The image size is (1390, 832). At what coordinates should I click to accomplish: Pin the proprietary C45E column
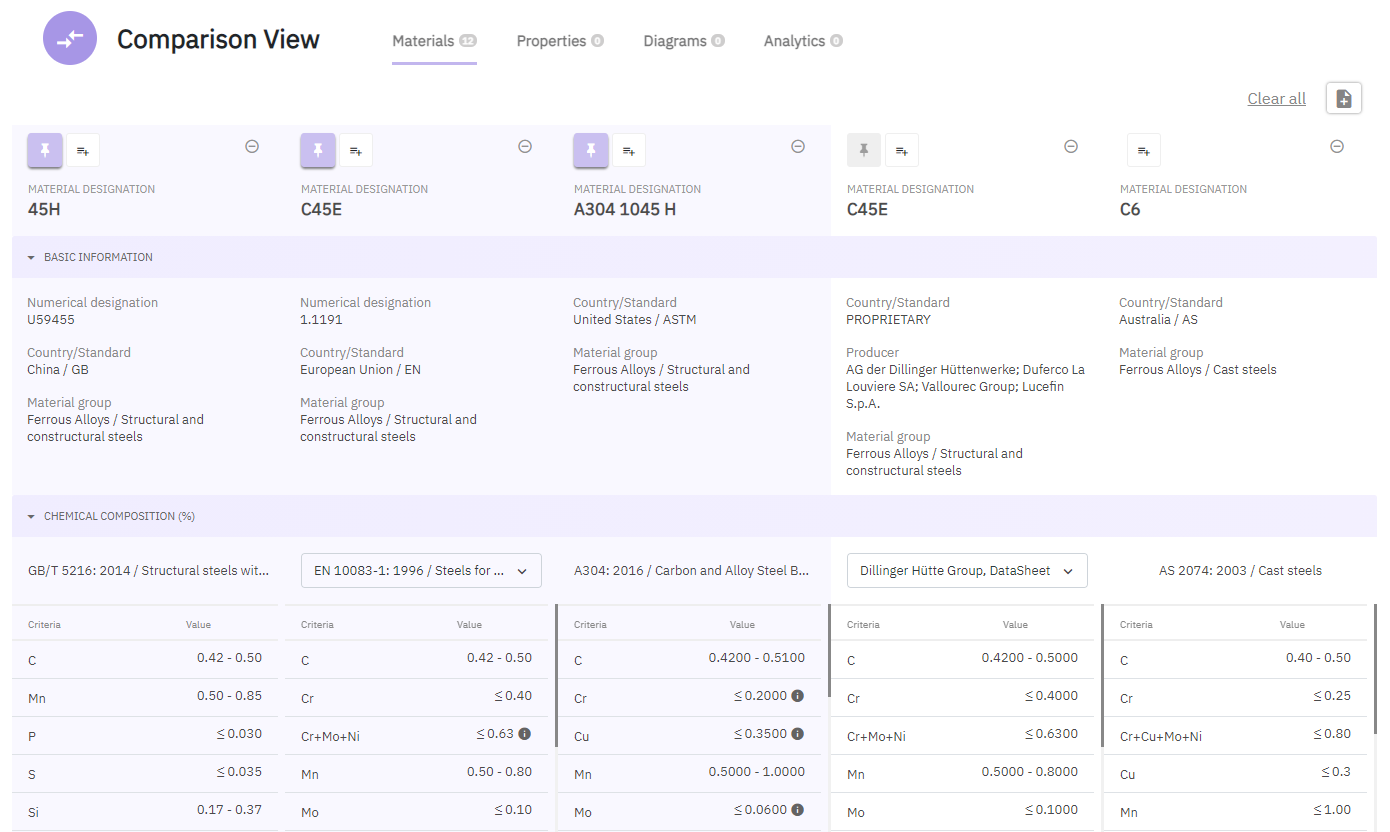tap(864, 150)
